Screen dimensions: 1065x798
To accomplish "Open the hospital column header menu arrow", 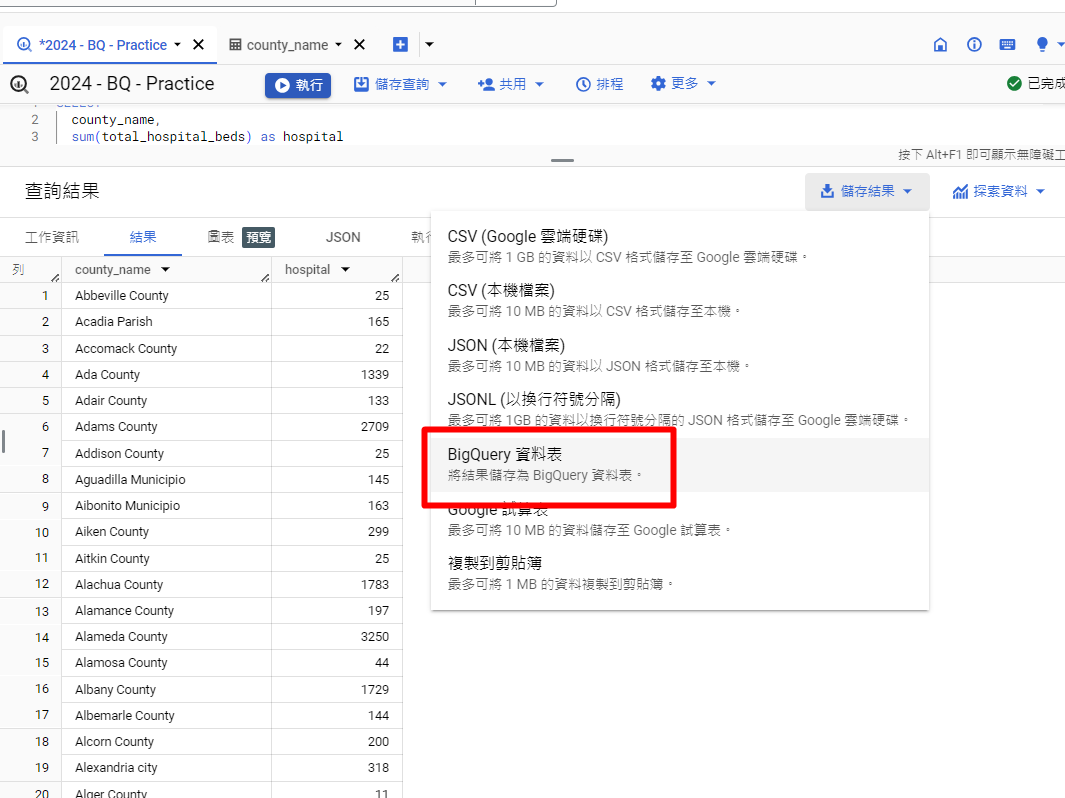I will pyautogui.click(x=346, y=270).
